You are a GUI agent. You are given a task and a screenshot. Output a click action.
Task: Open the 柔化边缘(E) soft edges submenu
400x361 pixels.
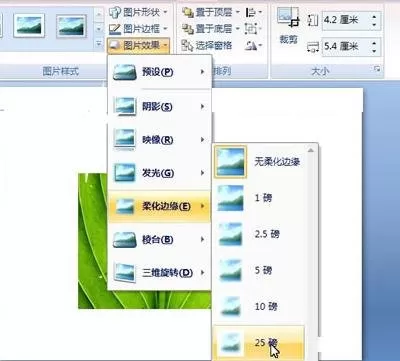[159, 206]
